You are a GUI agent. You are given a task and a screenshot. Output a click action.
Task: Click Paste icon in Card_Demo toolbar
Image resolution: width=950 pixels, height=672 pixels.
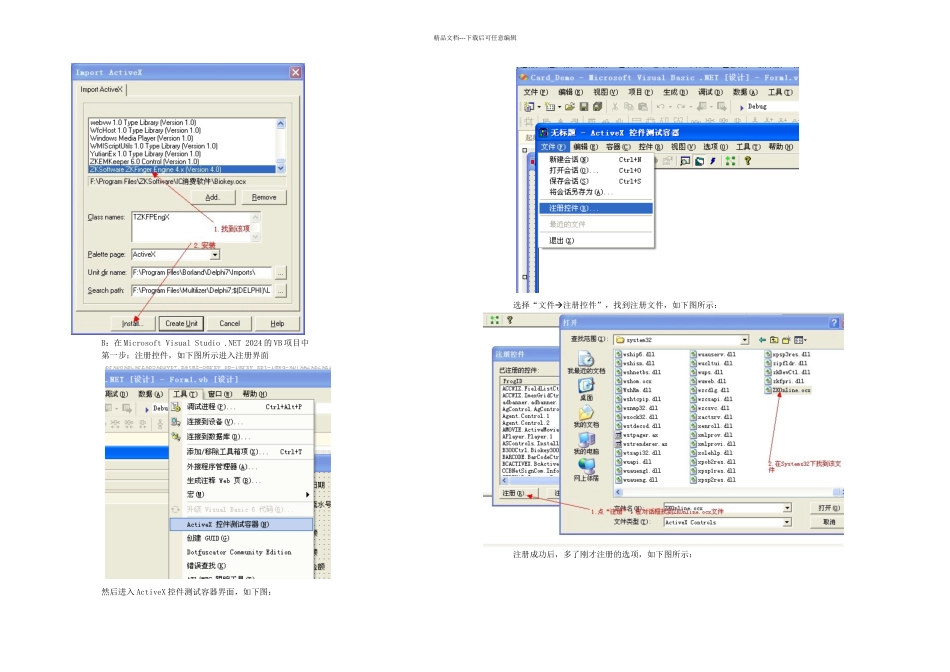tap(643, 107)
